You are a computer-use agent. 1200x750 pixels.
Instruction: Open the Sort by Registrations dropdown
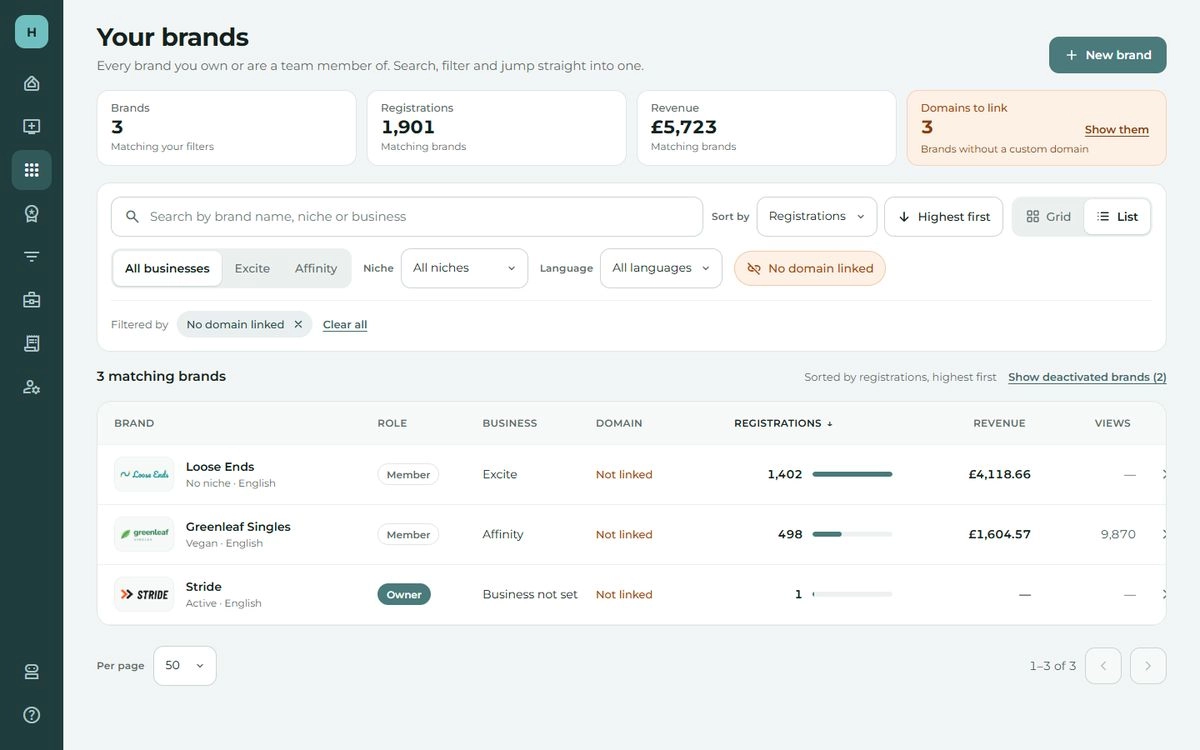(817, 217)
